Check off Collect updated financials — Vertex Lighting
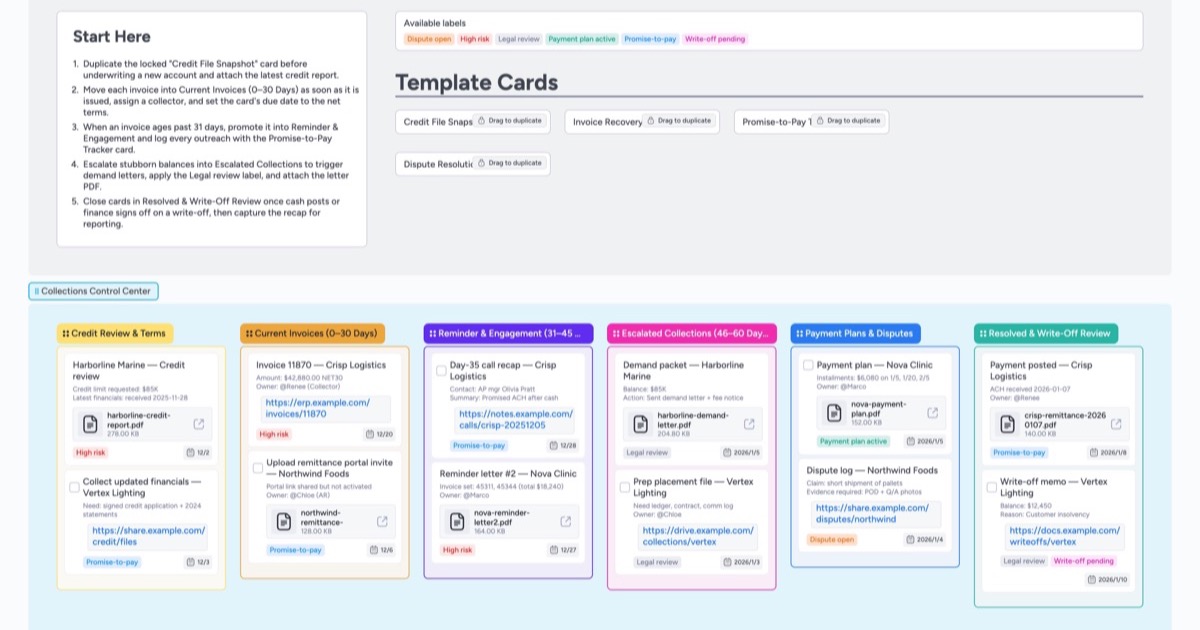 pyautogui.click(x=74, y=487)
